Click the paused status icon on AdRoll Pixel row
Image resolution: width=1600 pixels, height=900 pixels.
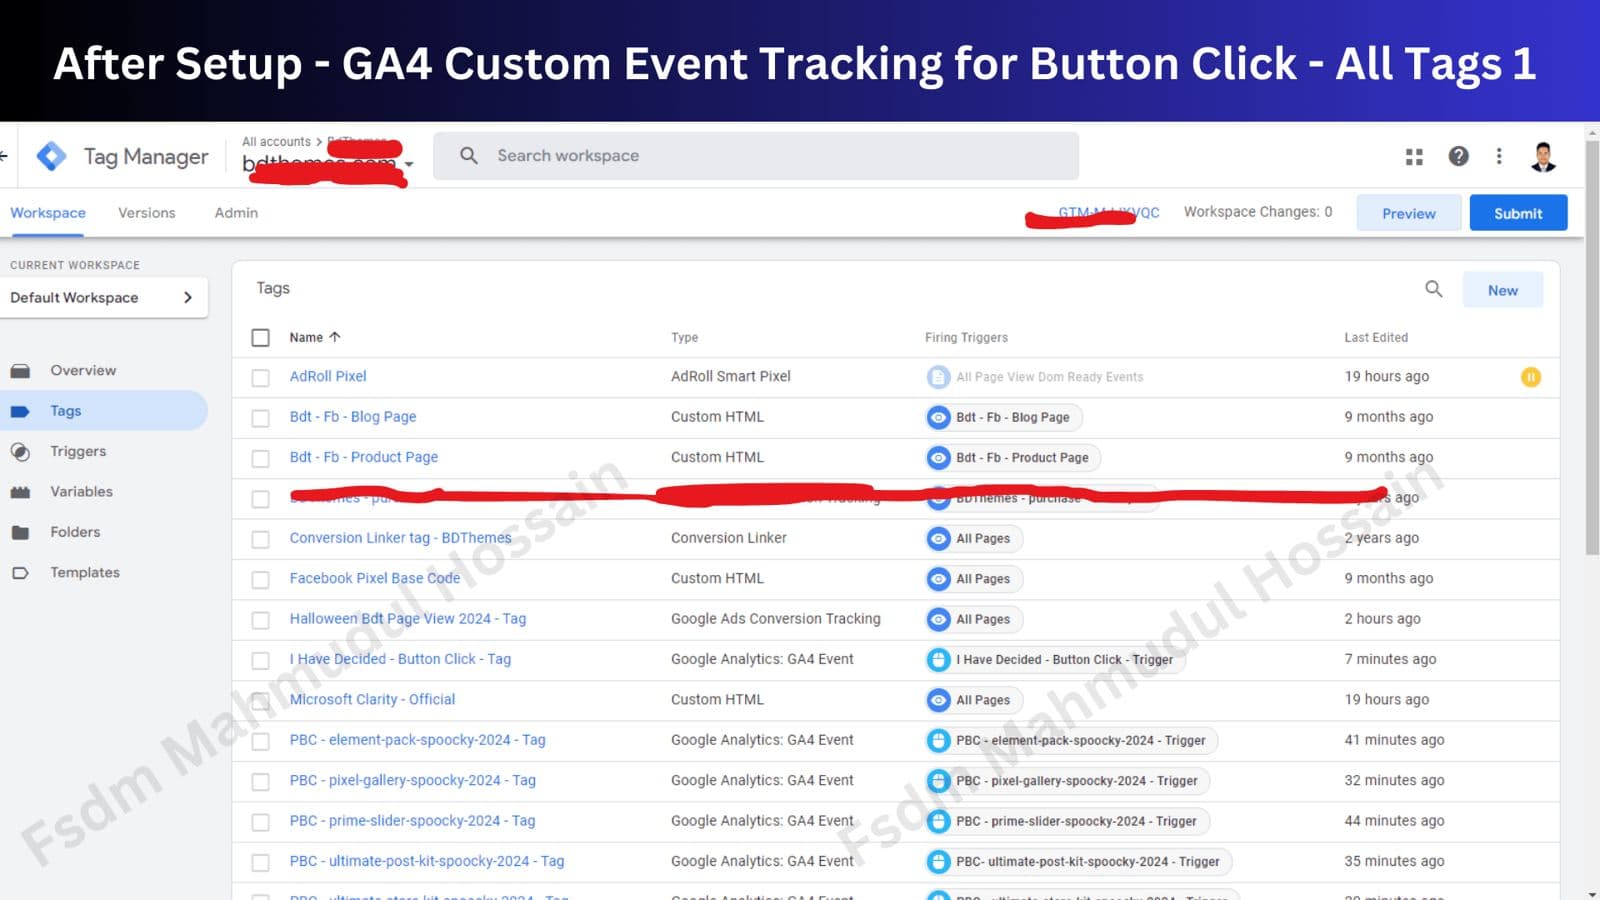1531,377
